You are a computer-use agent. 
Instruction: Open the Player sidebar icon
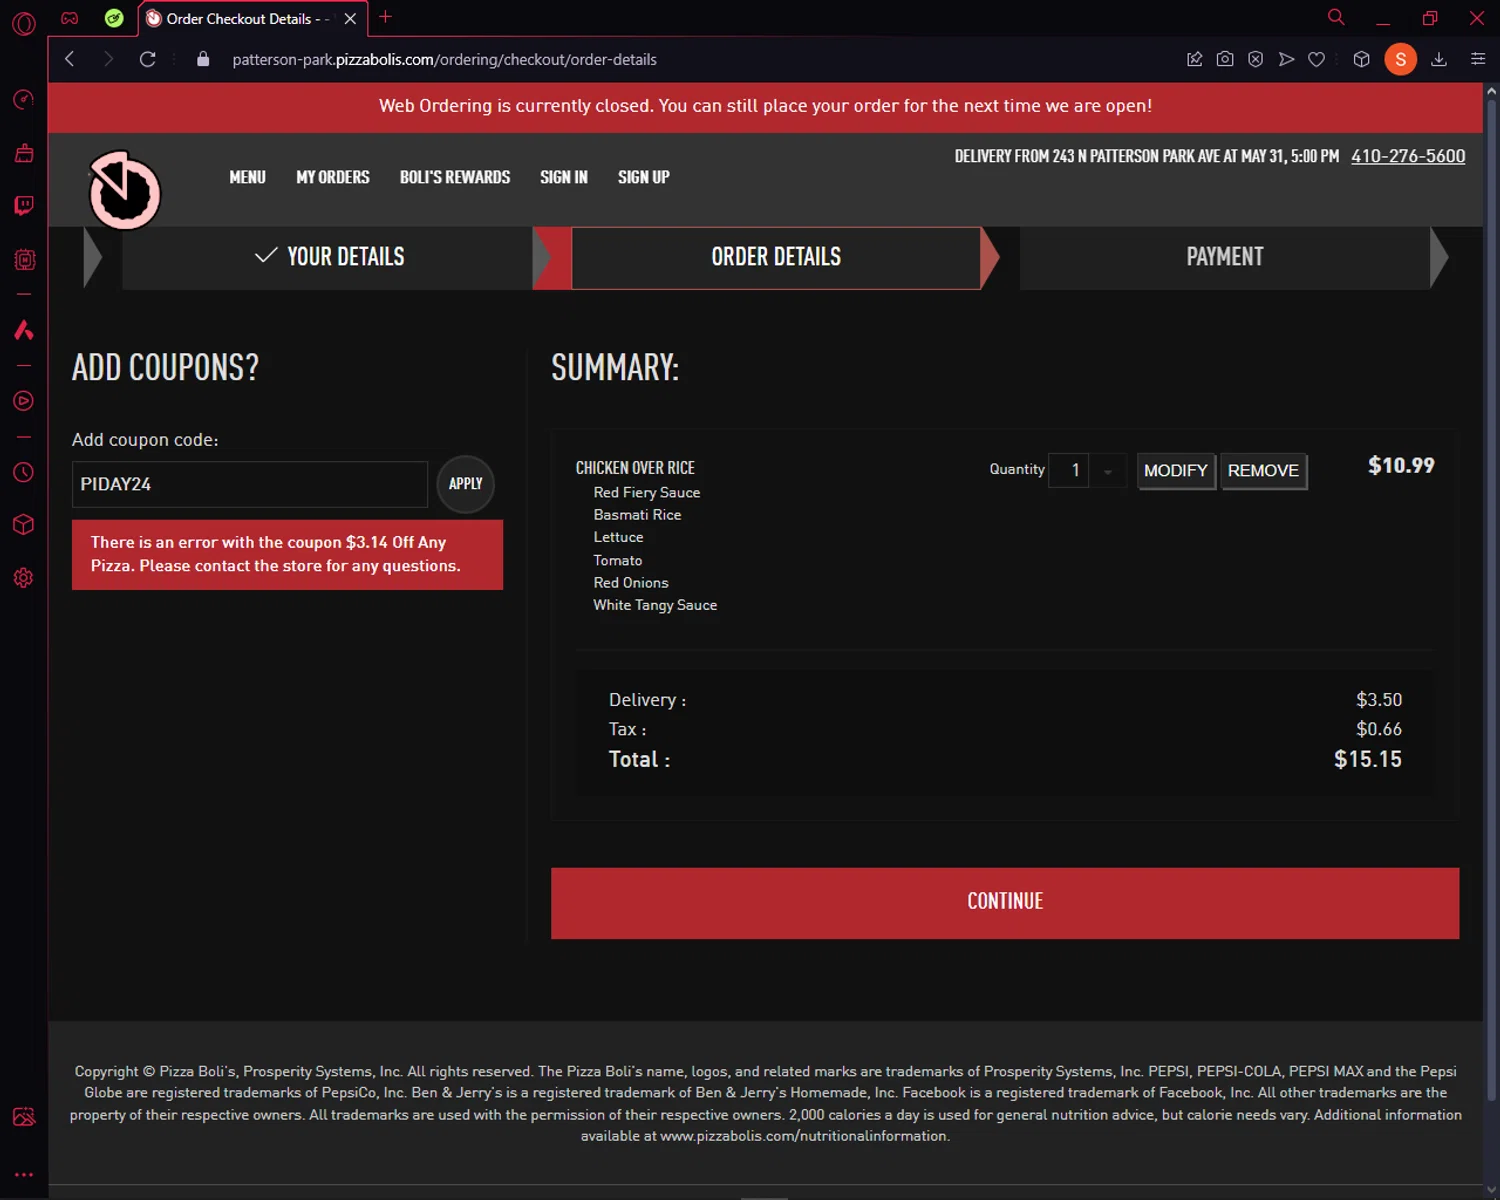pyautogui.click(x=24, y=401)
